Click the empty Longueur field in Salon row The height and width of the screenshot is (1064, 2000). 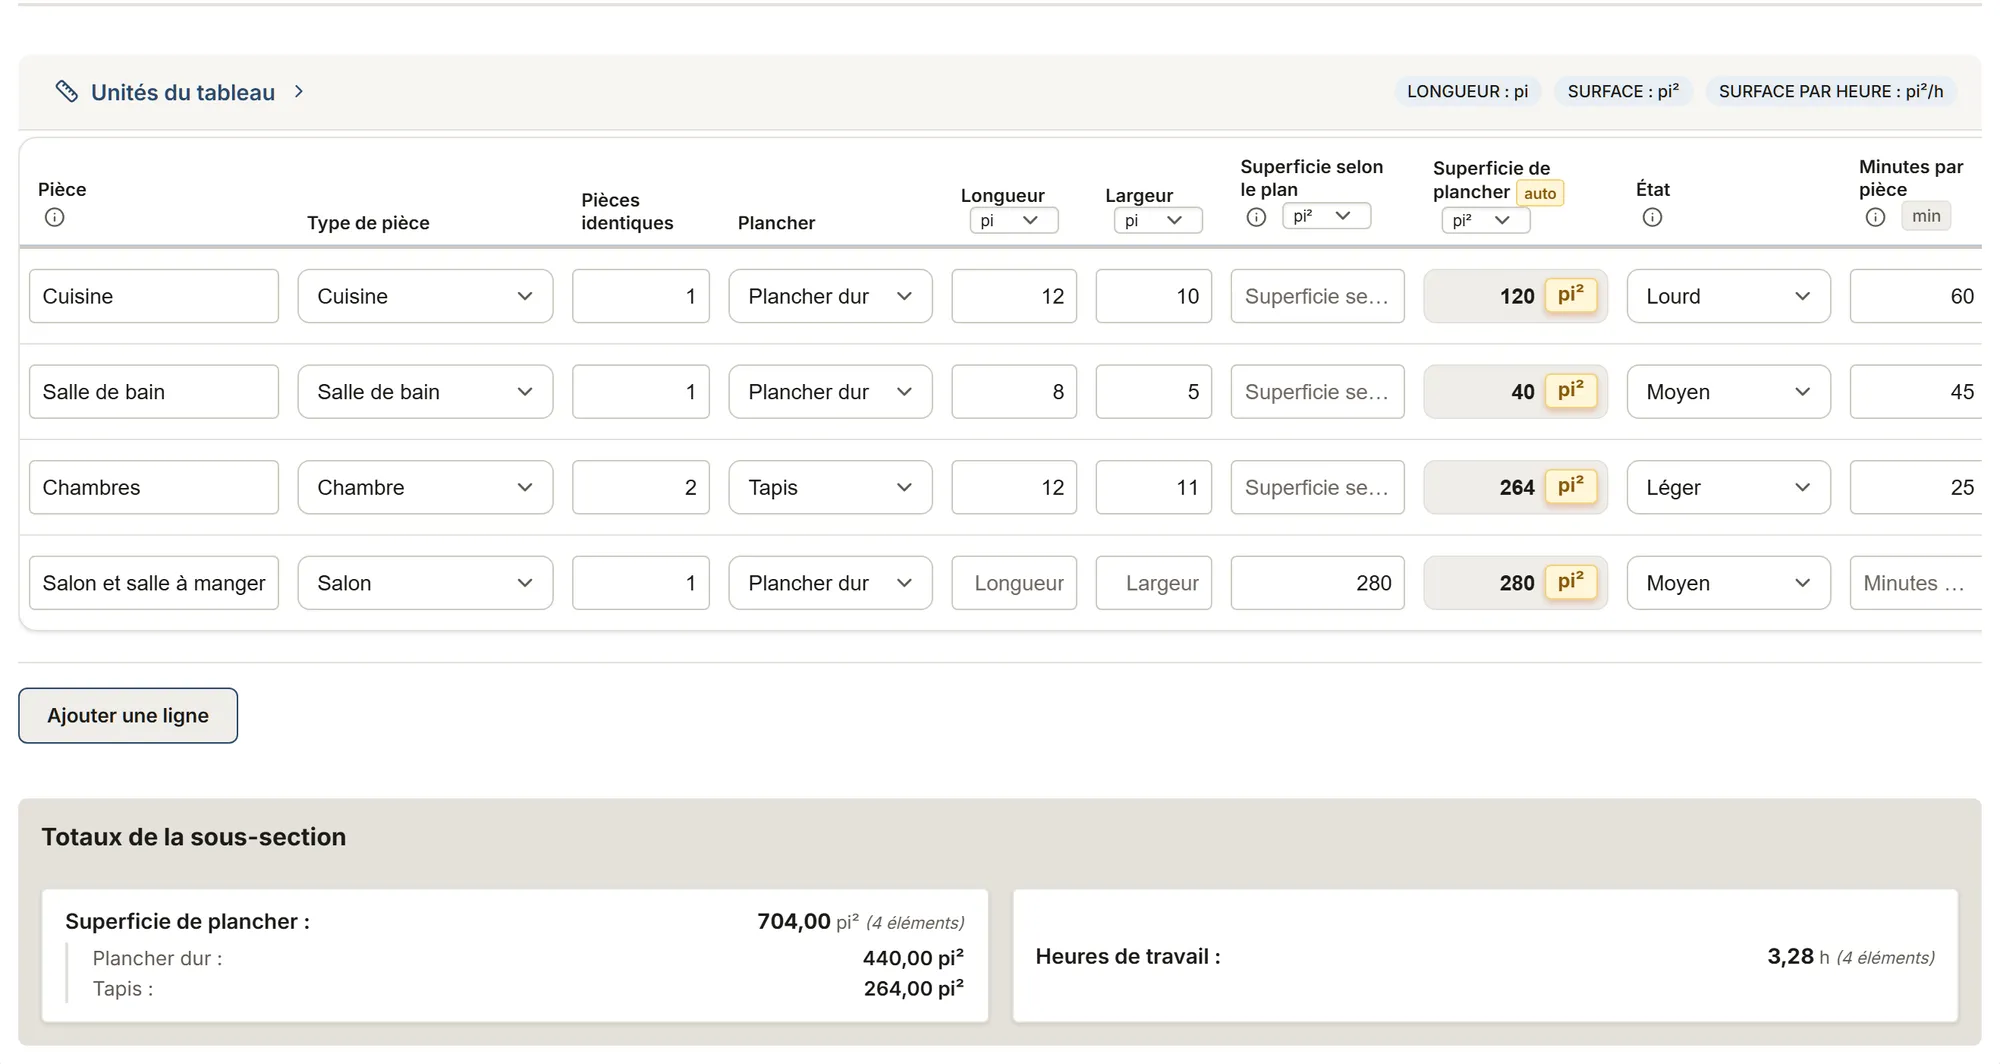[1014, 583]
